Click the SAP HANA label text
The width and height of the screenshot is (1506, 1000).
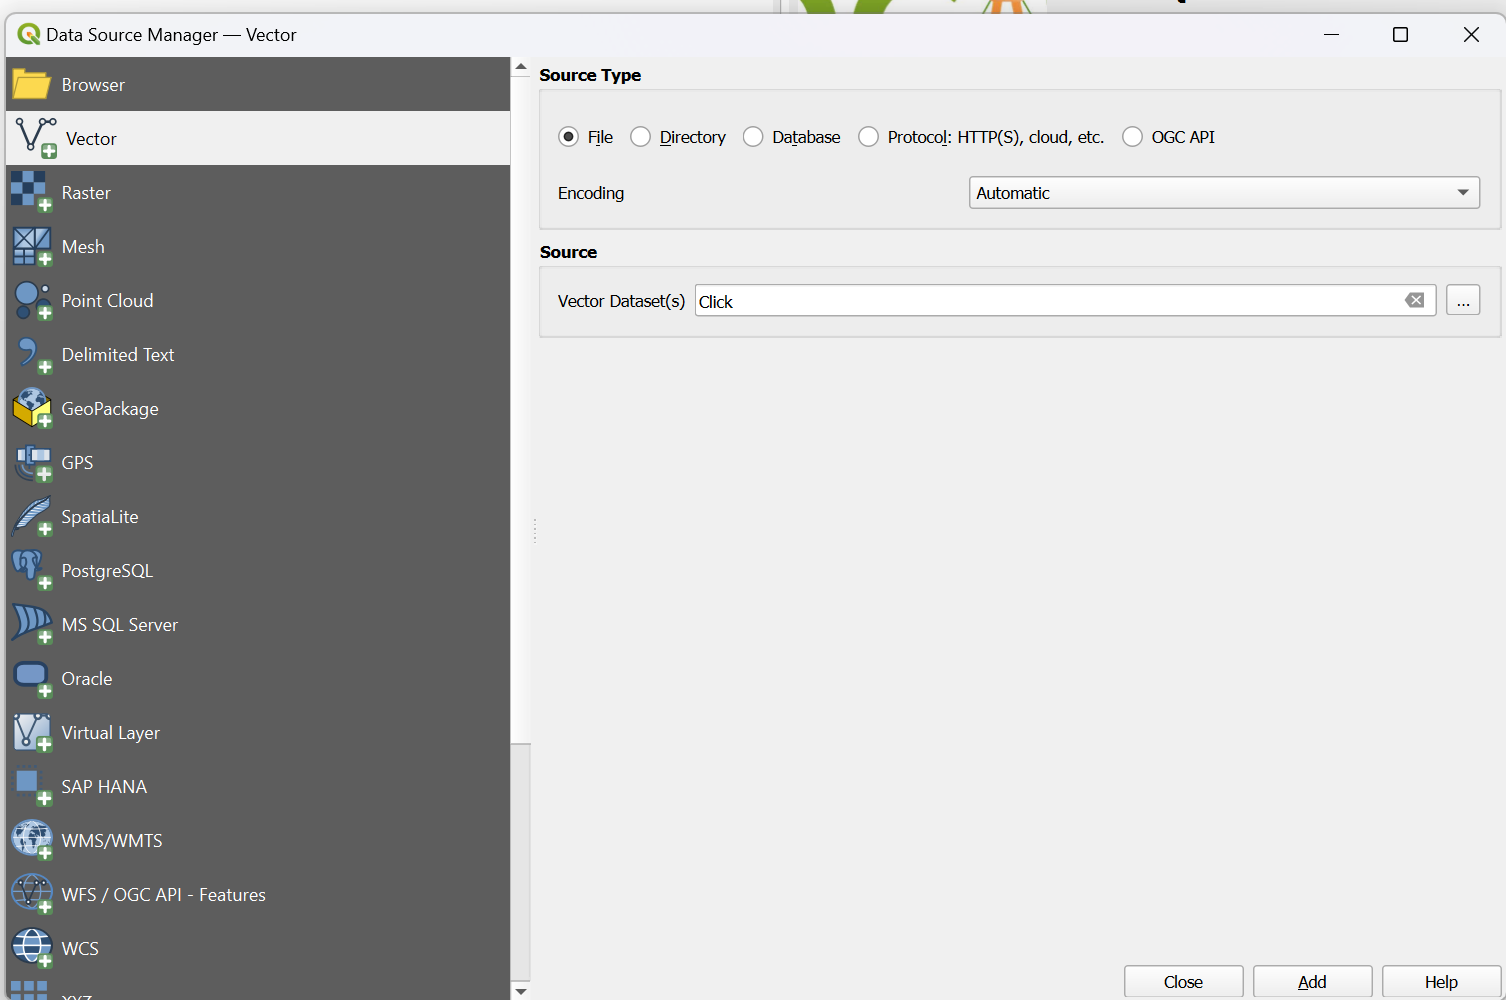[x=104, y=787]
